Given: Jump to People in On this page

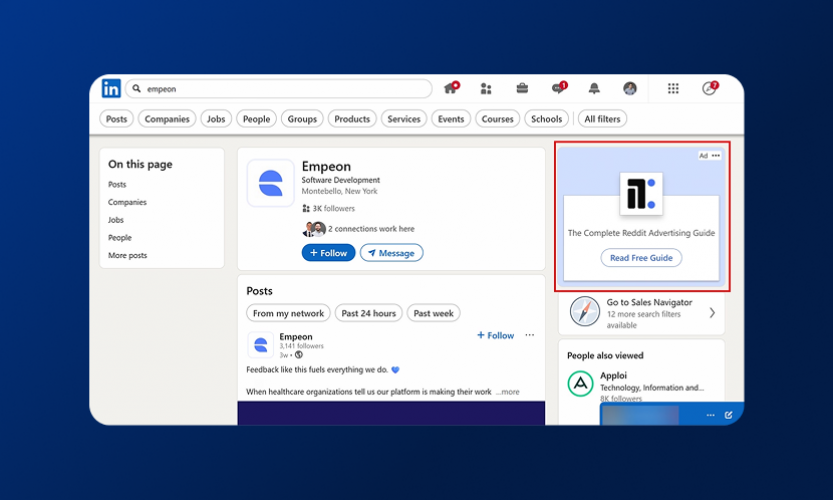Looking at the screenshot, I should point(120,238).
